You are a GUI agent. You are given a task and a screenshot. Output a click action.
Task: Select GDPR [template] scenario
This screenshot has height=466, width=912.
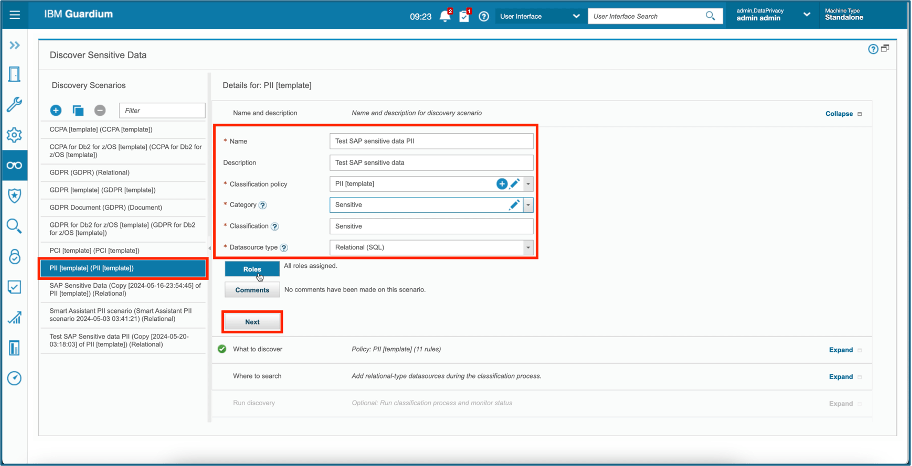(123, 190)
